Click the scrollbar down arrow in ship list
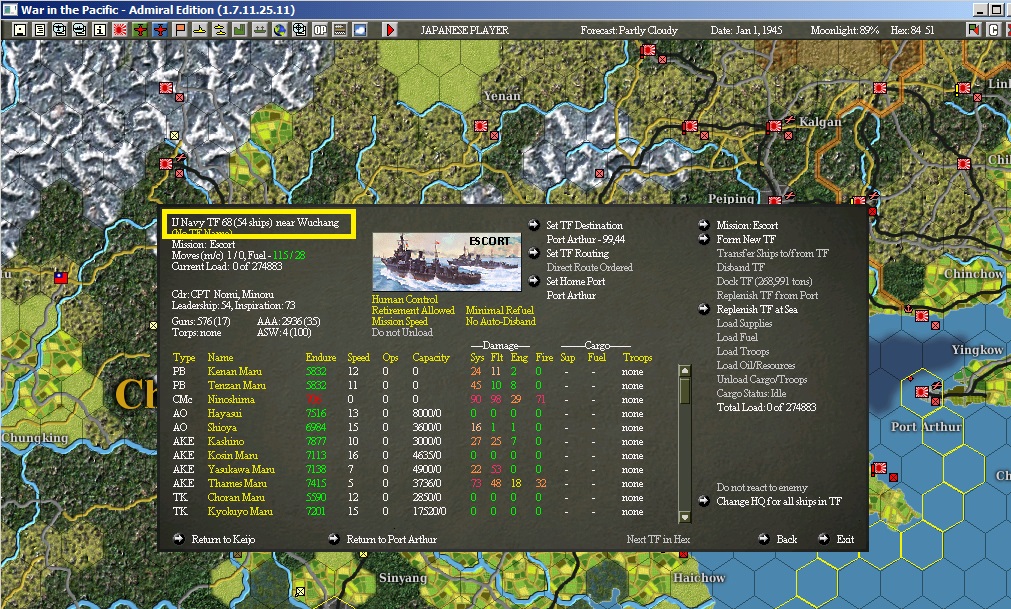1011x609 pixels. [x=685, y=517]
